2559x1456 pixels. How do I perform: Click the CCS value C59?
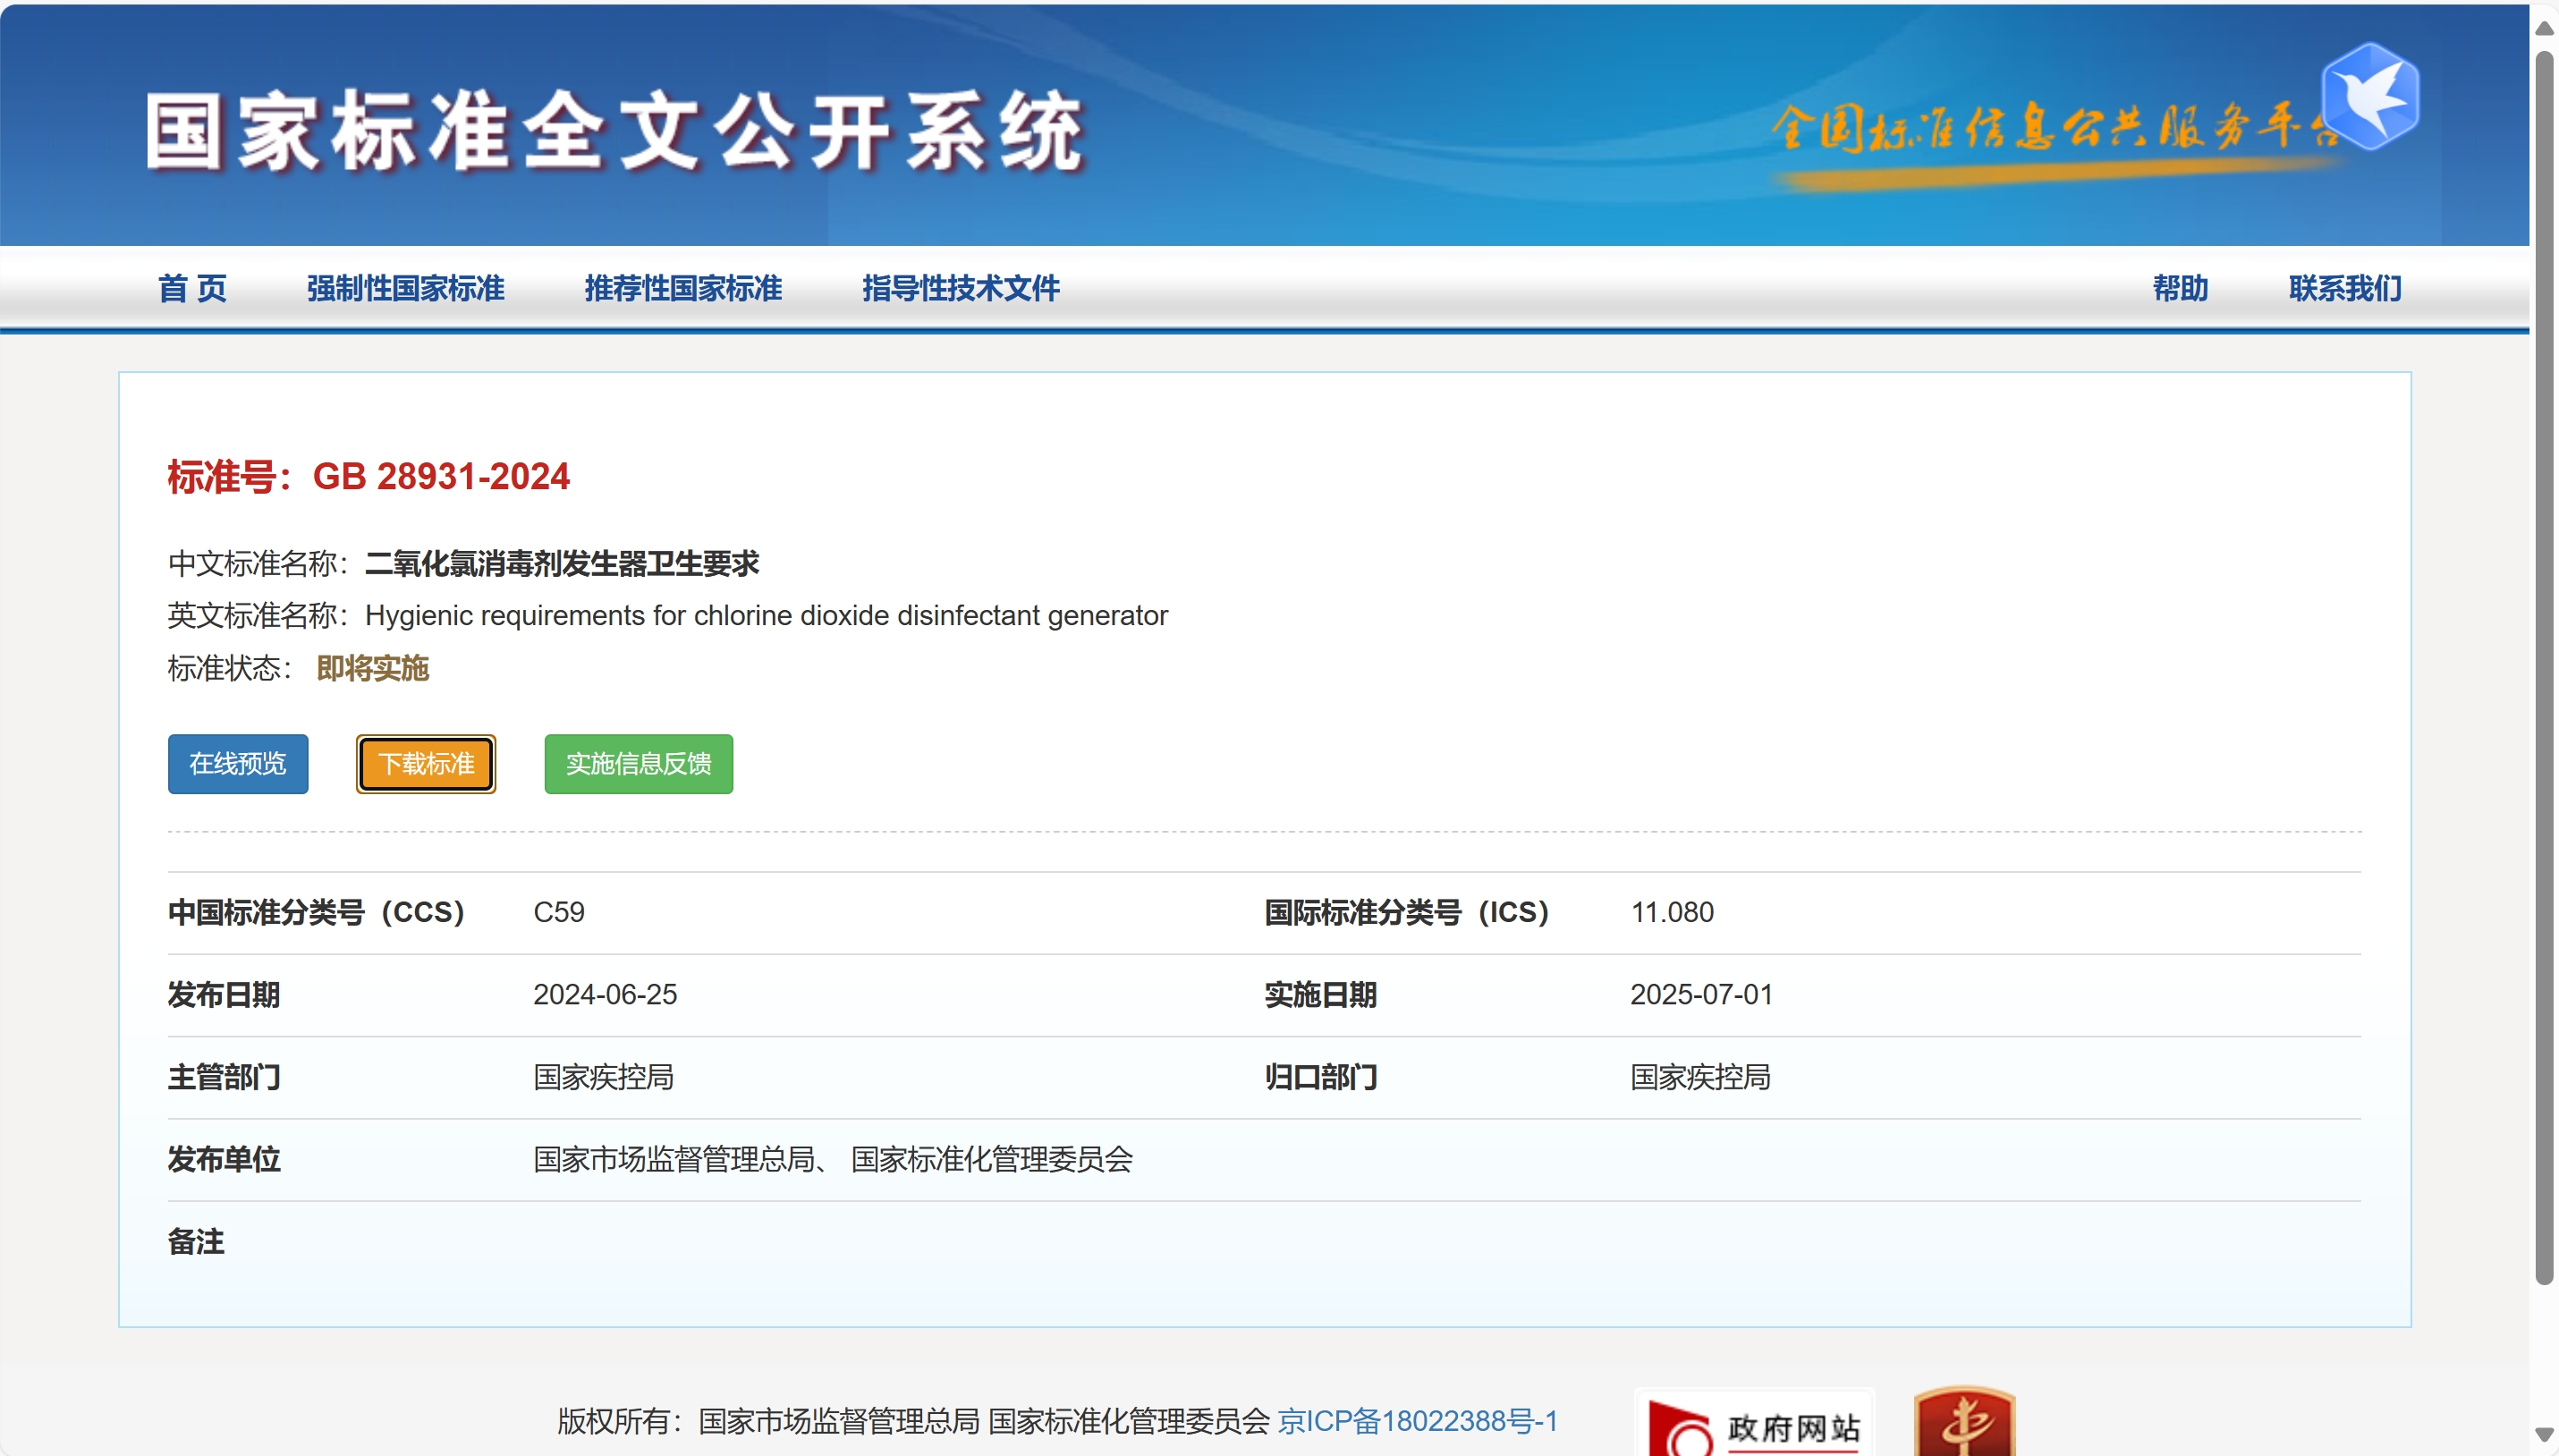[559, 912]
